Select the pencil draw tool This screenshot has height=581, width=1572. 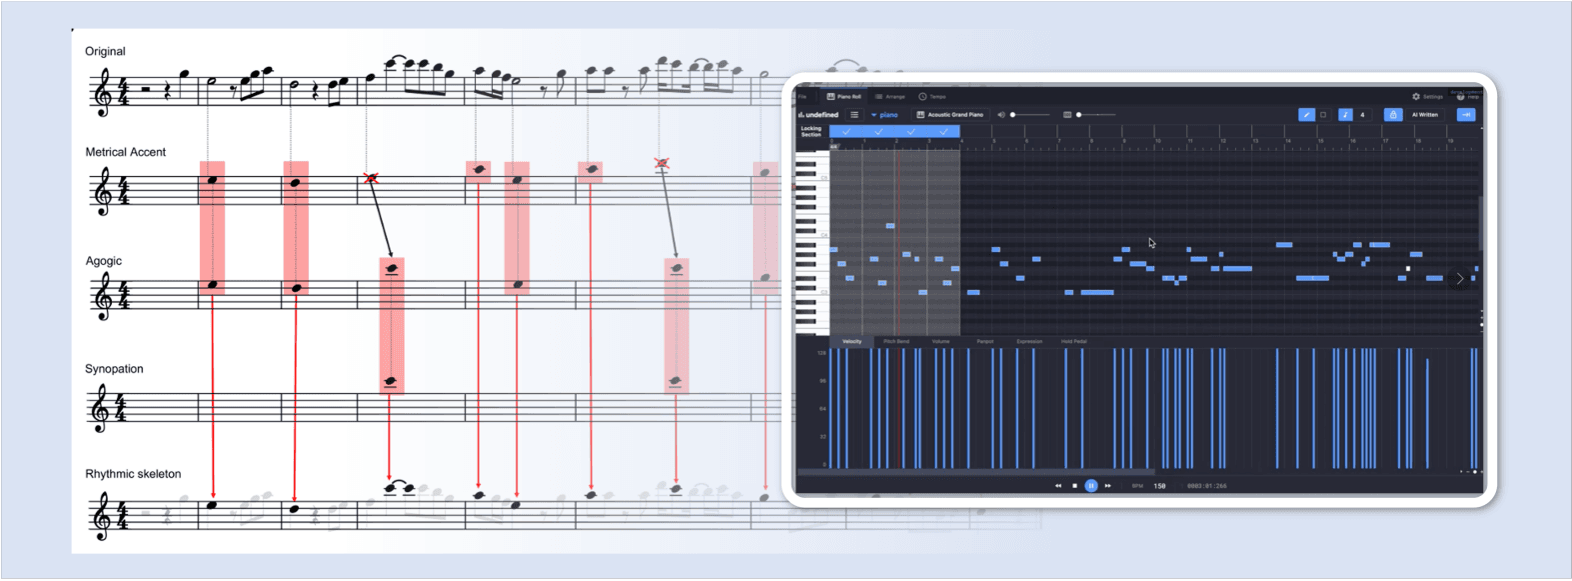[x=1306, y=115]
